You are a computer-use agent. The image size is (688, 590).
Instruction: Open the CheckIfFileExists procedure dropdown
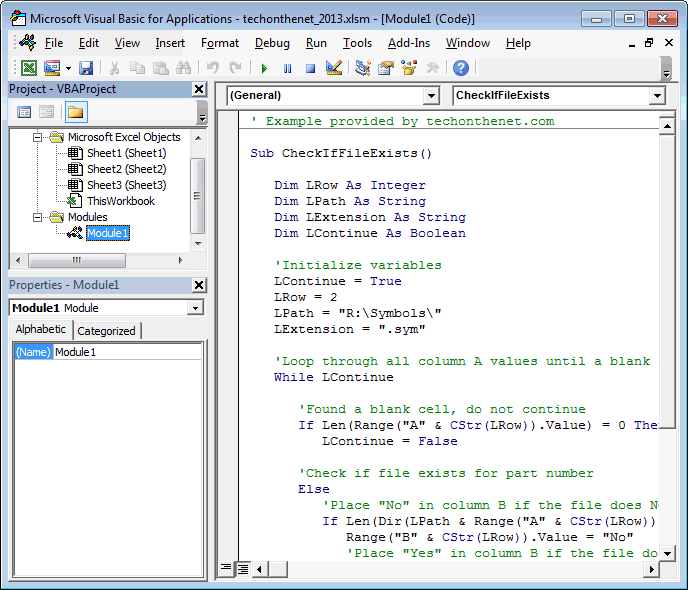559,96
